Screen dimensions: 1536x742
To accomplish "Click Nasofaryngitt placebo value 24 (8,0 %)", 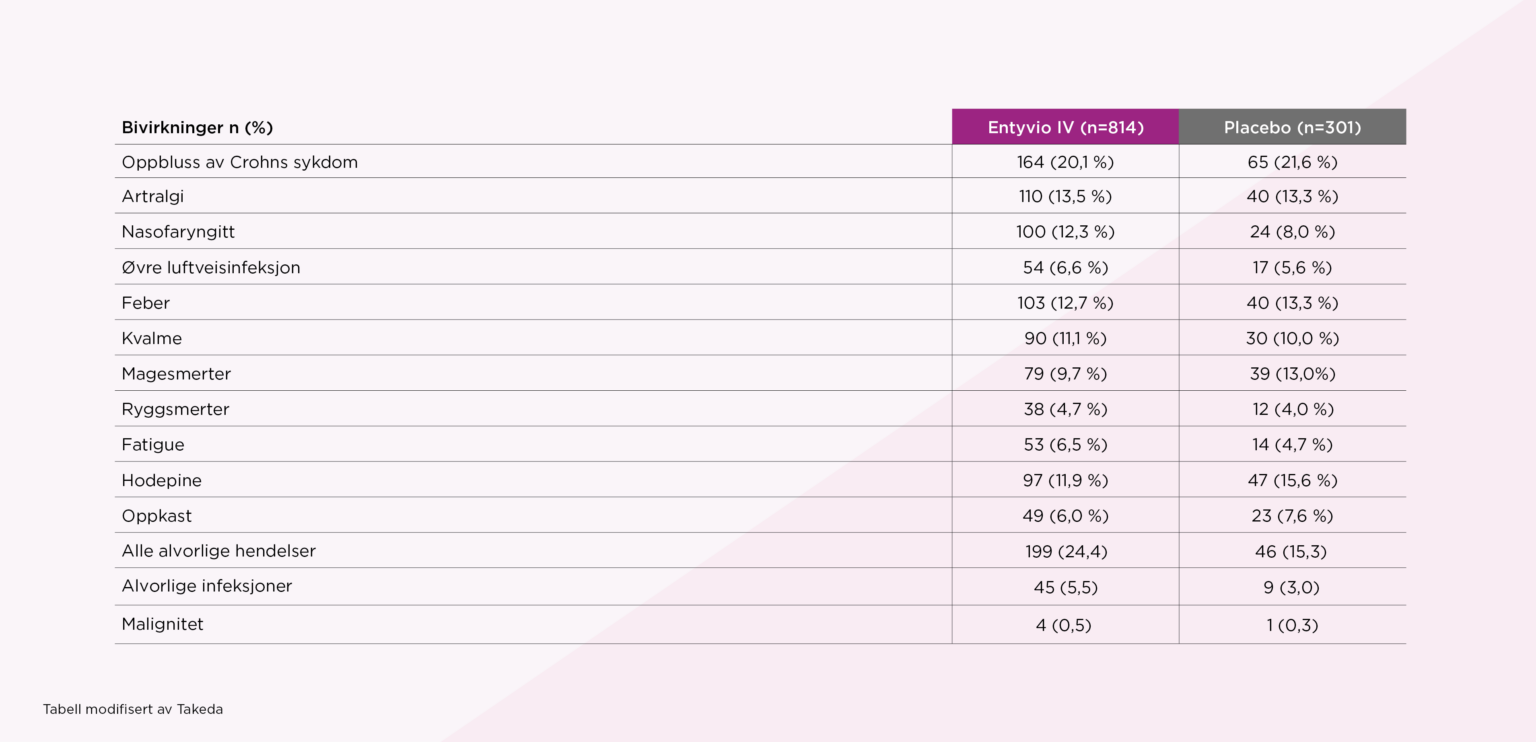I will click(x=1291, y=232).
